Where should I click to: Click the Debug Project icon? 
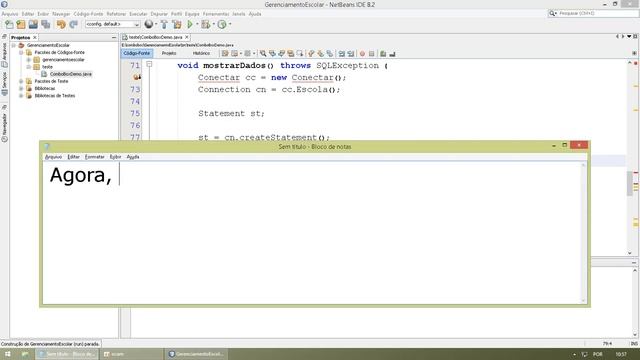coord(205,24)
